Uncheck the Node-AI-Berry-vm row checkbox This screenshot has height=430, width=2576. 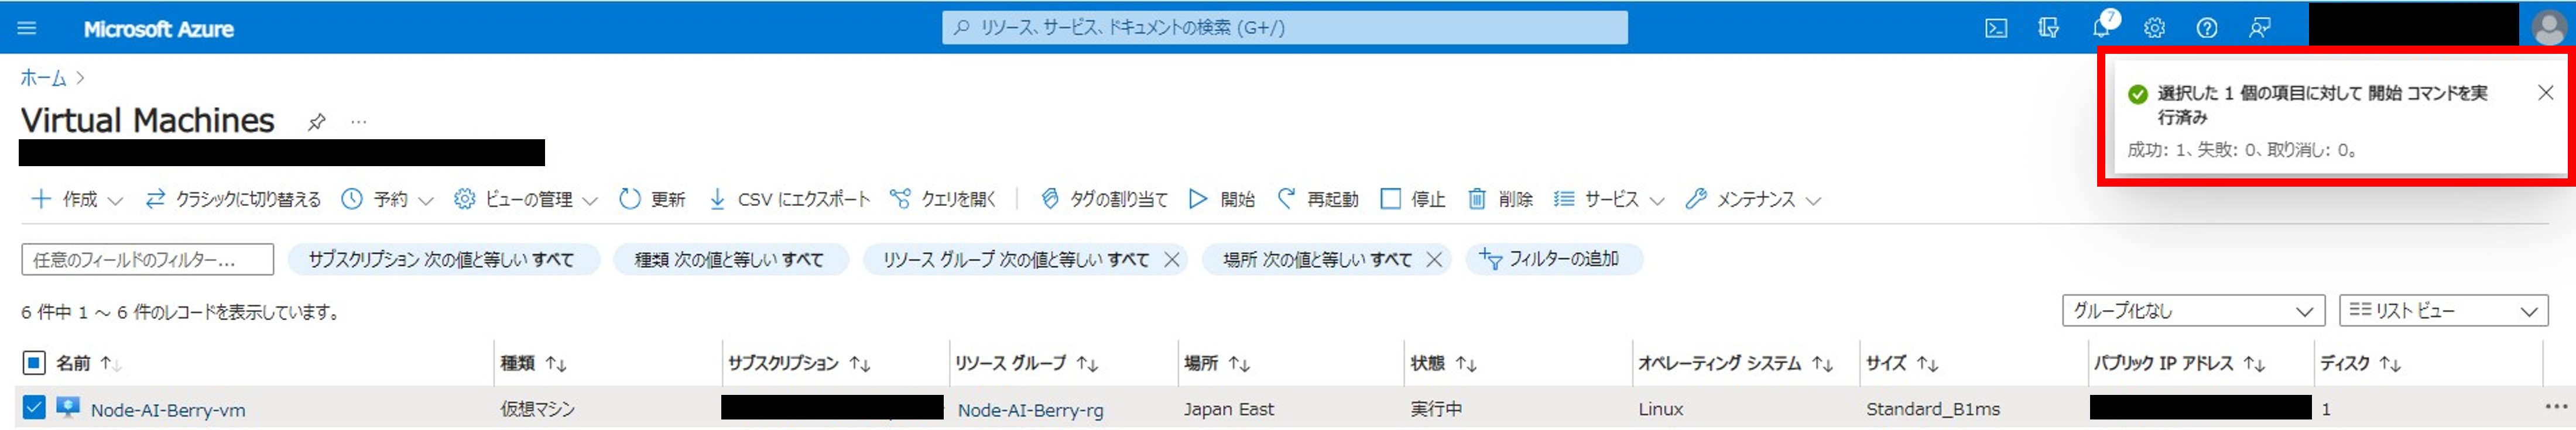tap(34, 408)
